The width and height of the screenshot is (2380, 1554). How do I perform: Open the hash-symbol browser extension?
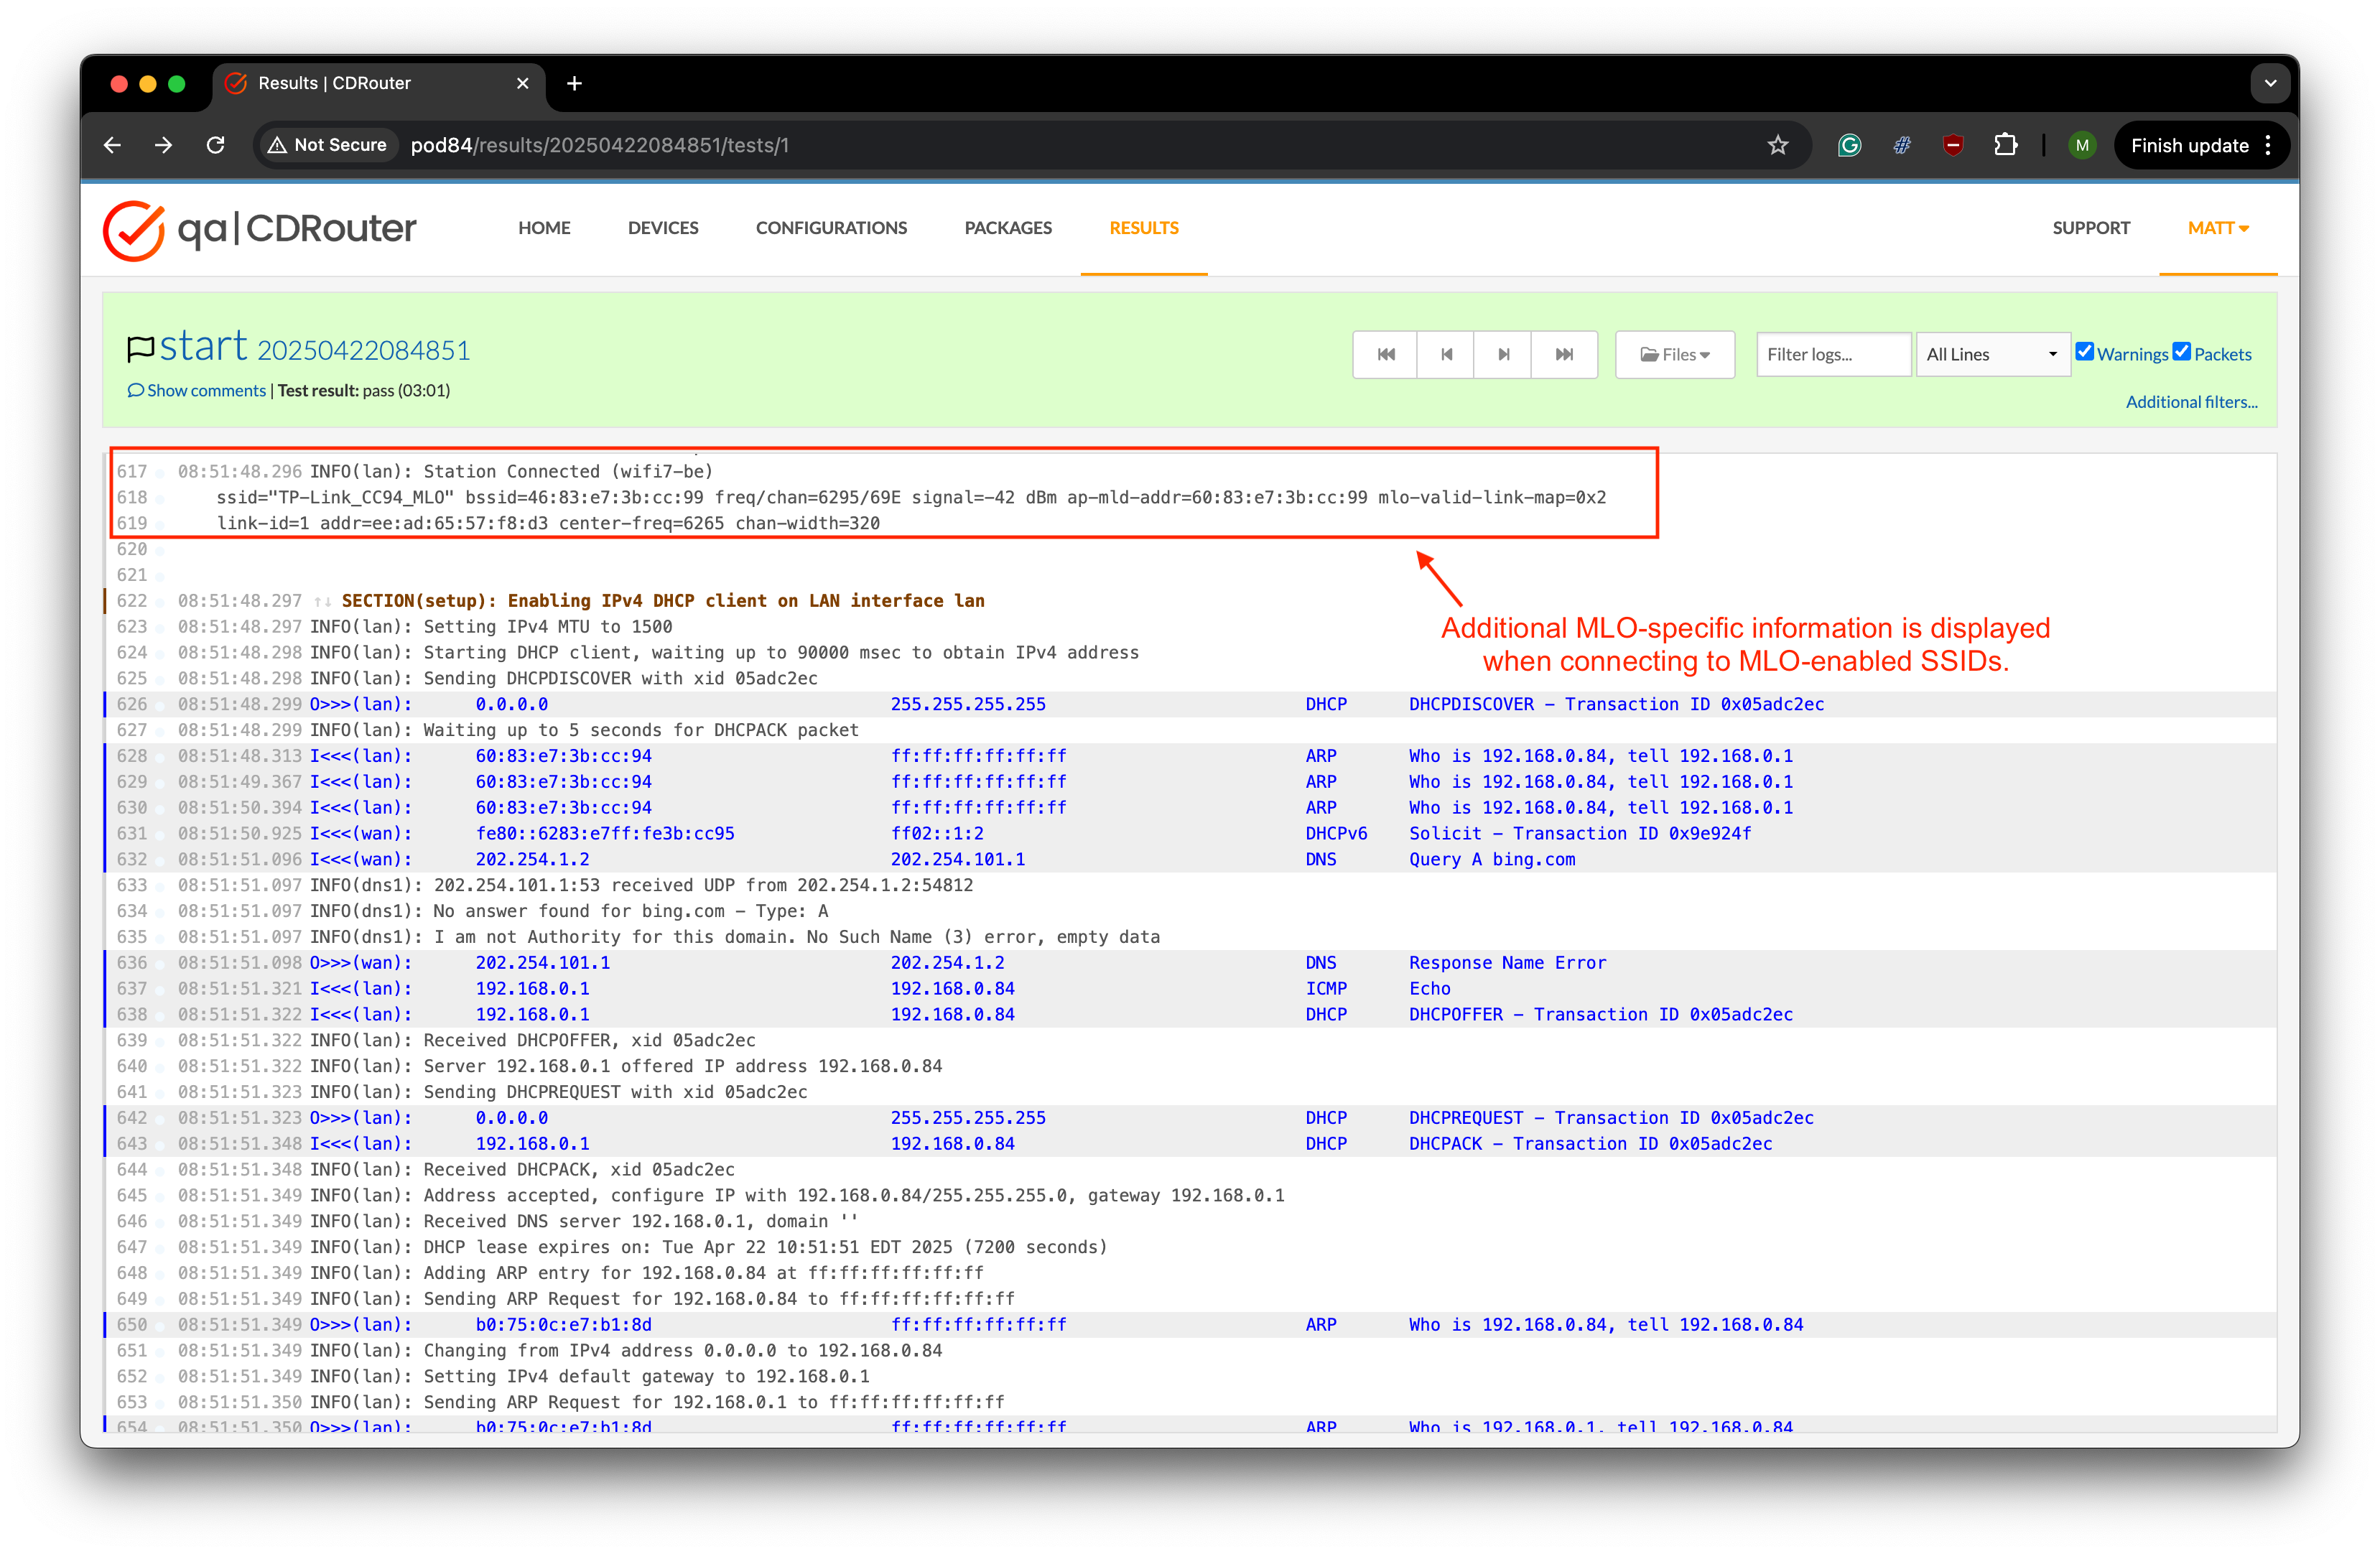point(1901,145)
